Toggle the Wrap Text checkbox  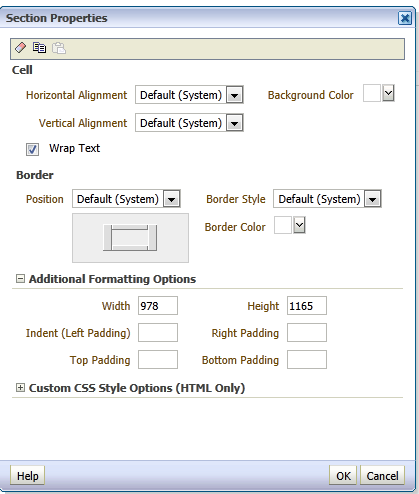(32, 149)
